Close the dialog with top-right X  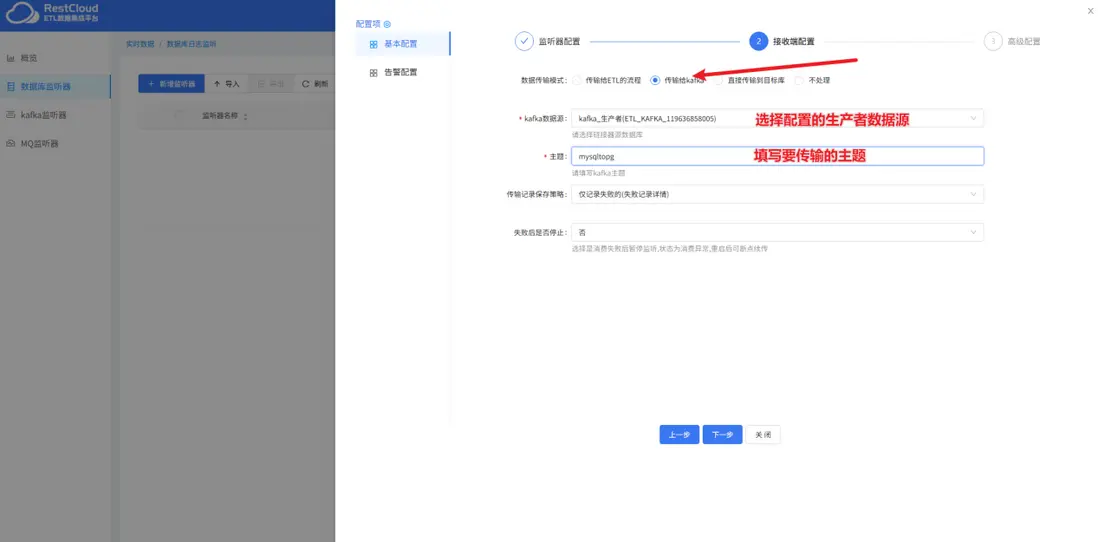point(1090,11)
